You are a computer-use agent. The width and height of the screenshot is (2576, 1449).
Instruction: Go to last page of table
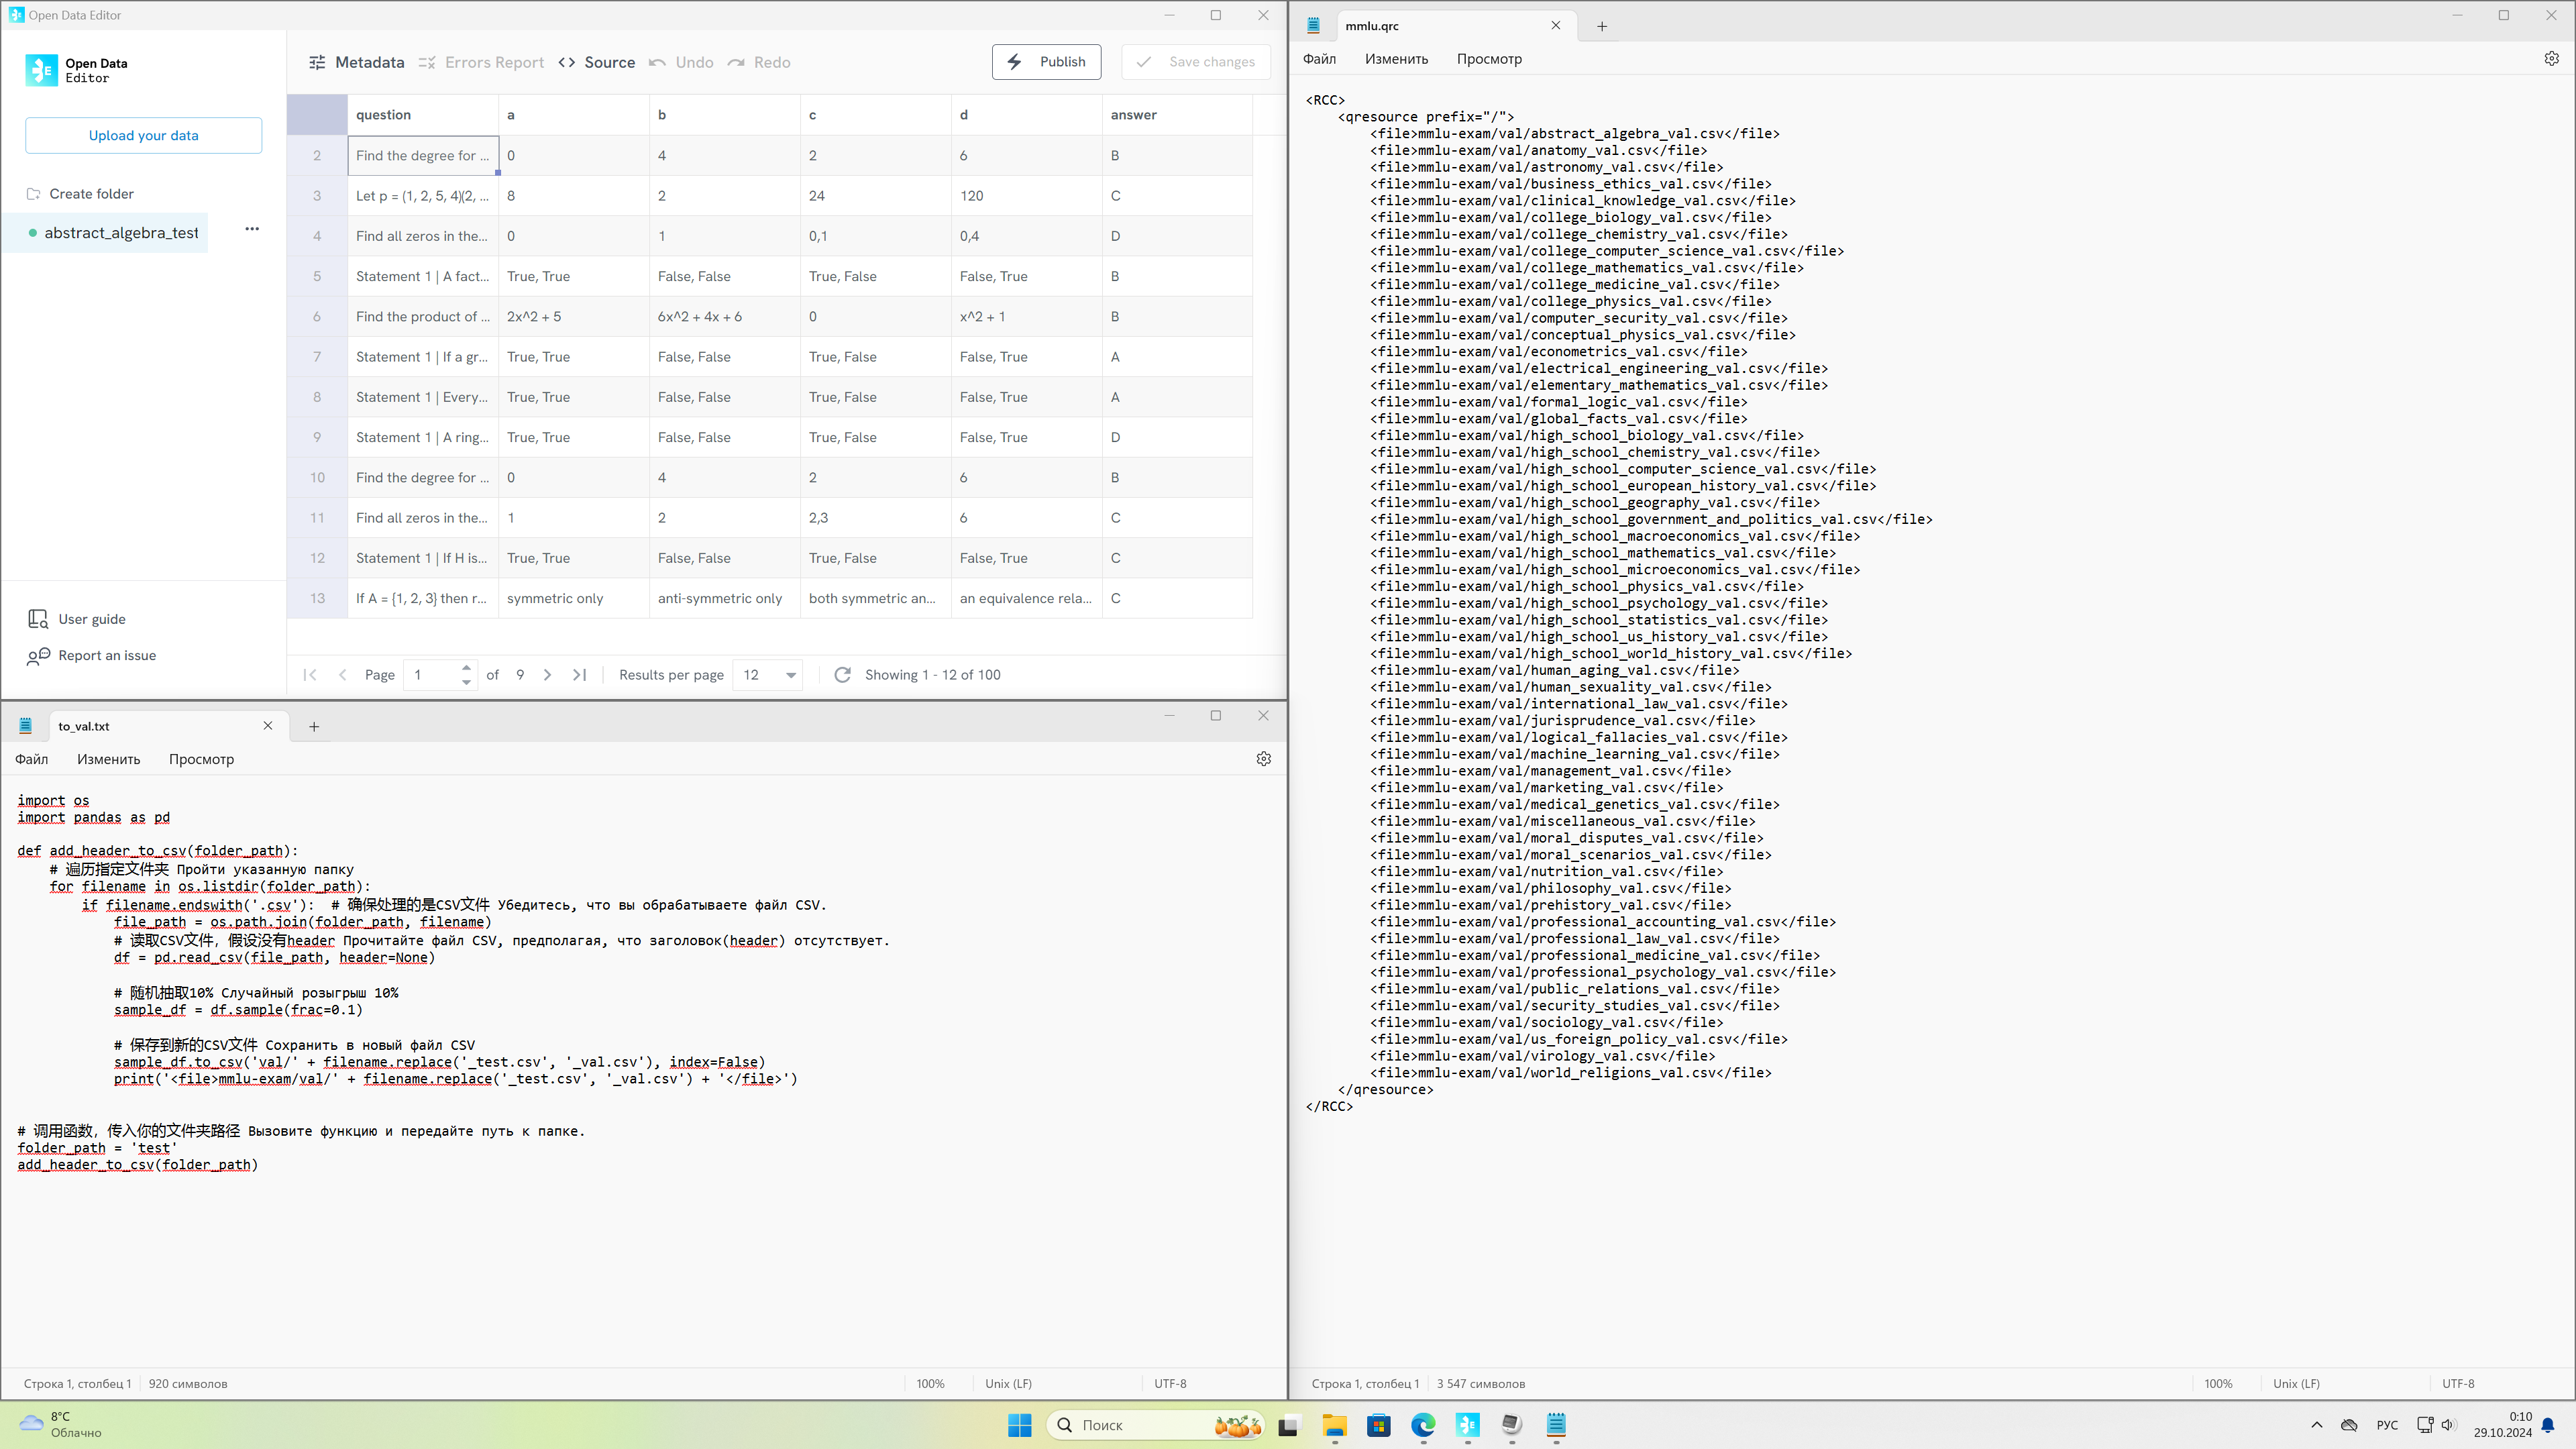[580, 675]
